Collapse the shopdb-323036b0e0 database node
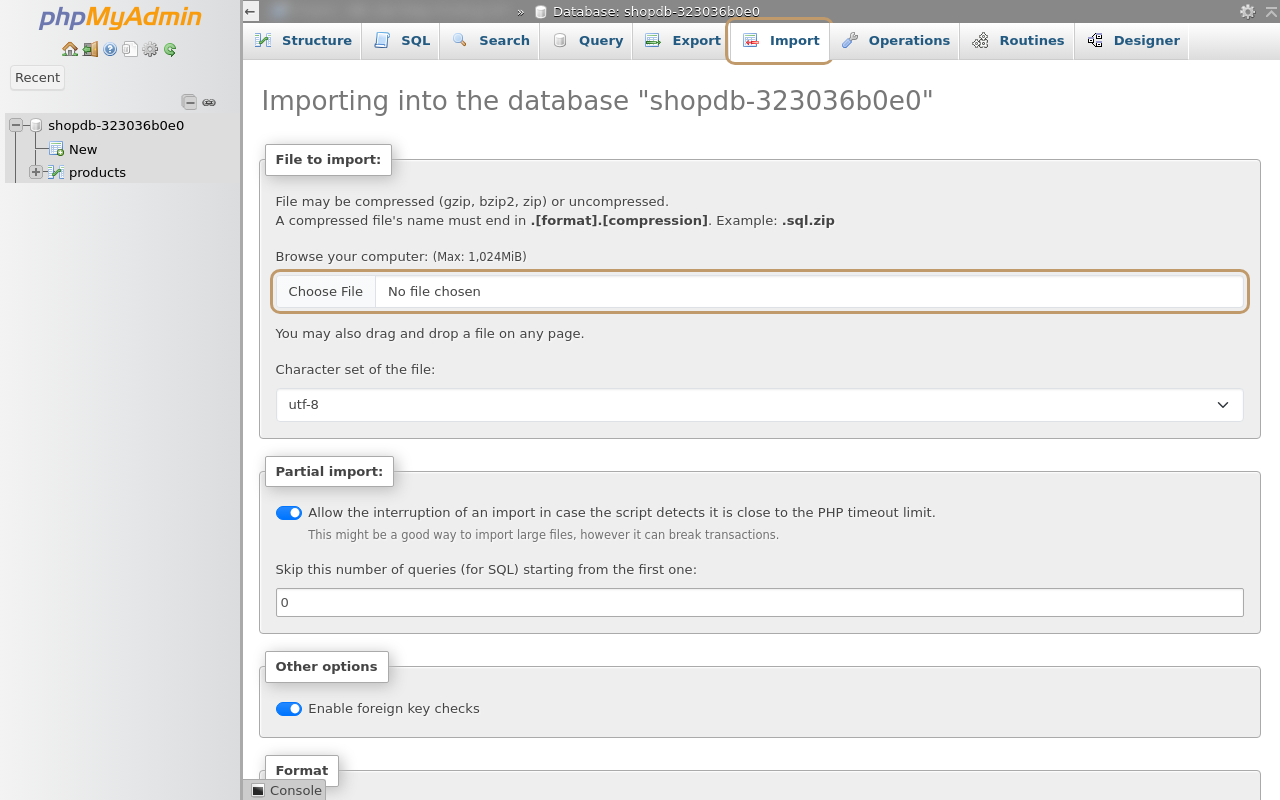This screenshot has width=1280, height=800. click(16, 126)
